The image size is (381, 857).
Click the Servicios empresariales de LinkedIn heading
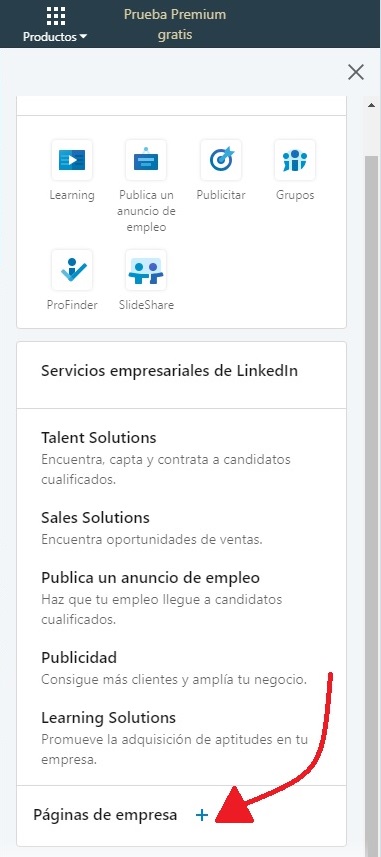169,371
